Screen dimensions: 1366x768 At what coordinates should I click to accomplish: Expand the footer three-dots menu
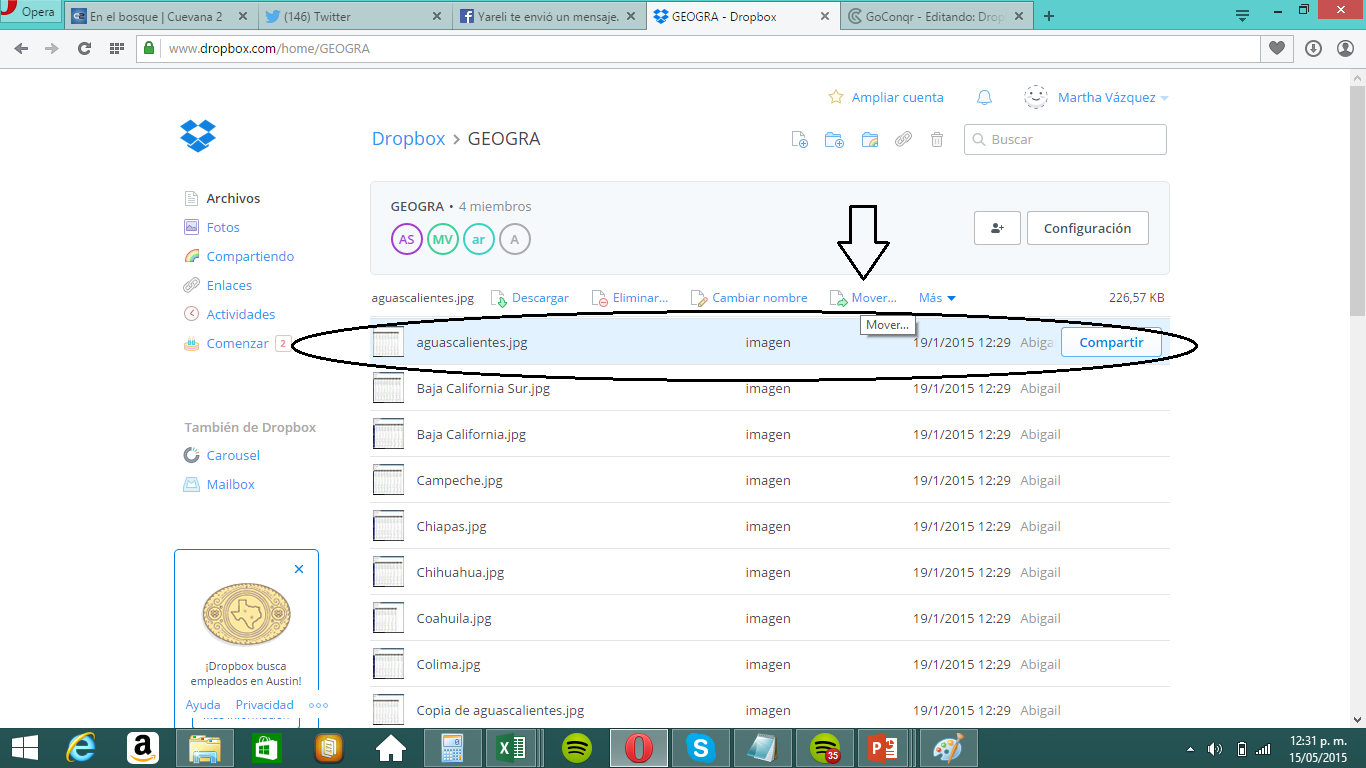(318, 705)
